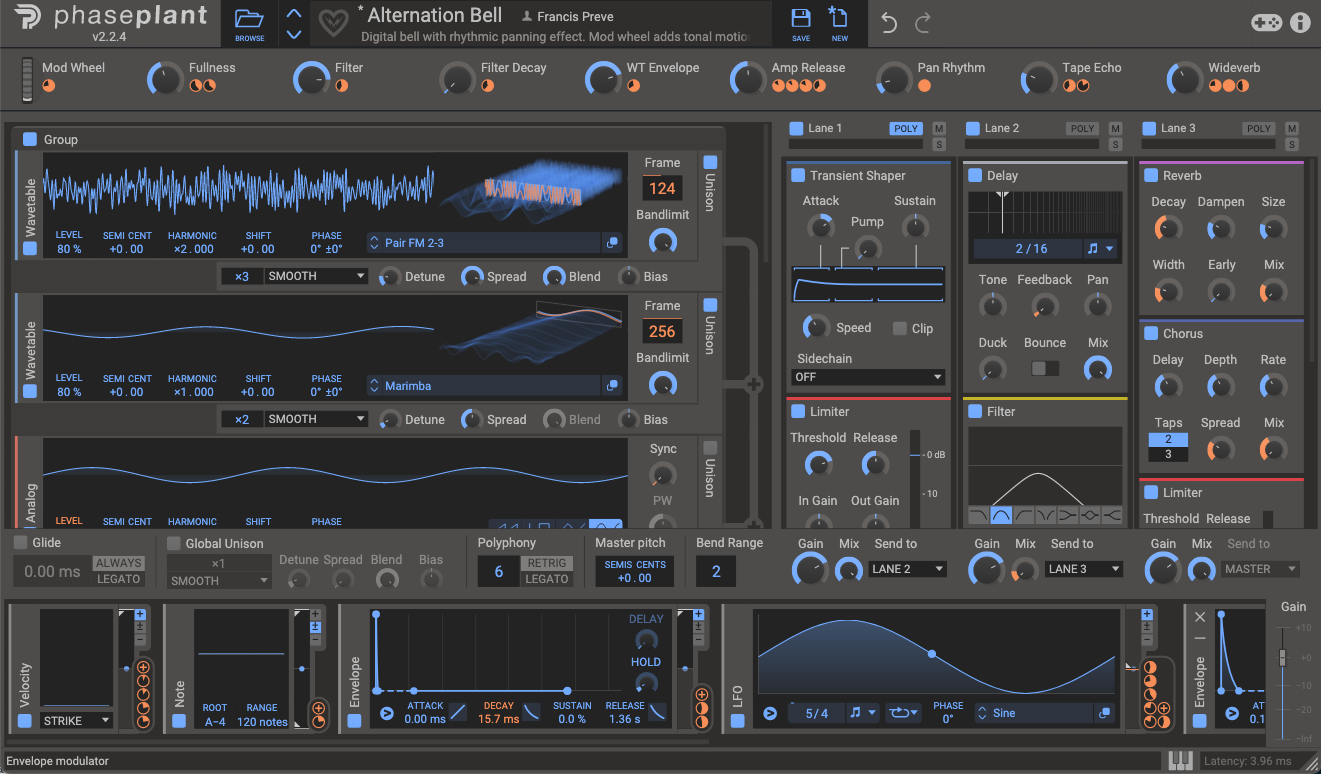Save the preset with the floppy icon
Viewport: 1321px width, 774px height.
[801, 18]
